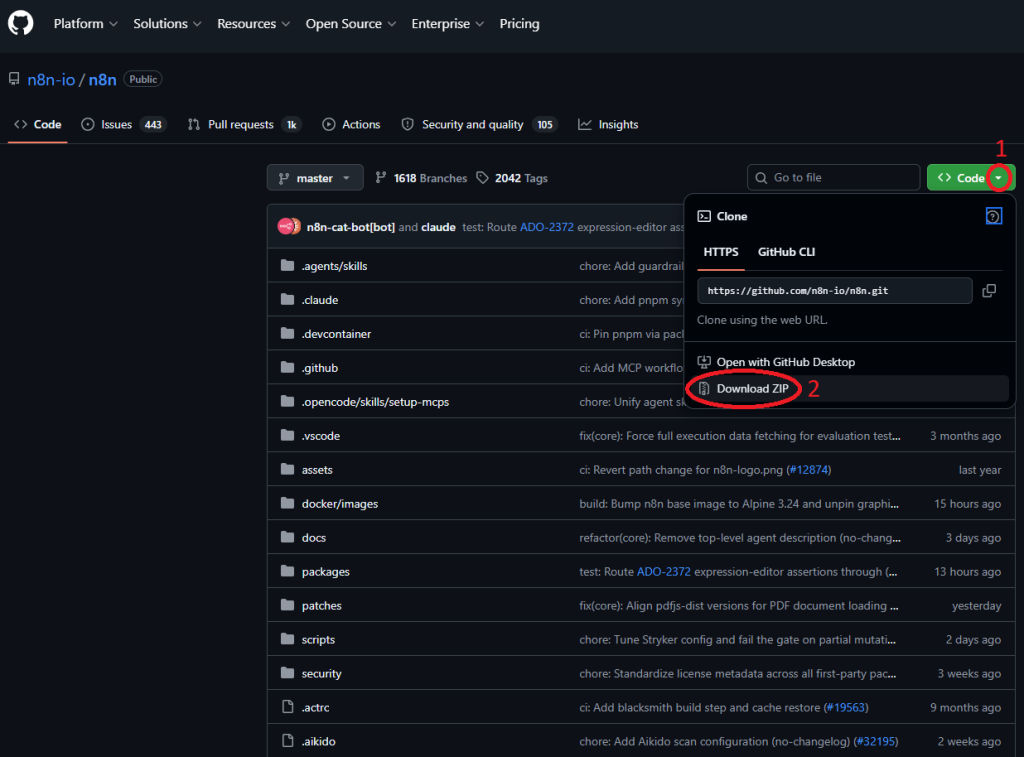Click the .agents/skills folder icon
Screen dimensions: 1024x757
[287, 265]
